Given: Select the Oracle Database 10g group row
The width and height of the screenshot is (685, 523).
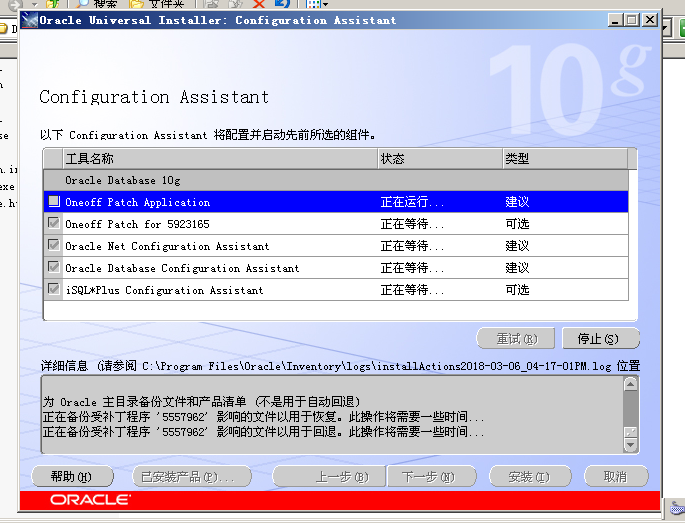Looking at the screenshot, I should coord(336,180).
